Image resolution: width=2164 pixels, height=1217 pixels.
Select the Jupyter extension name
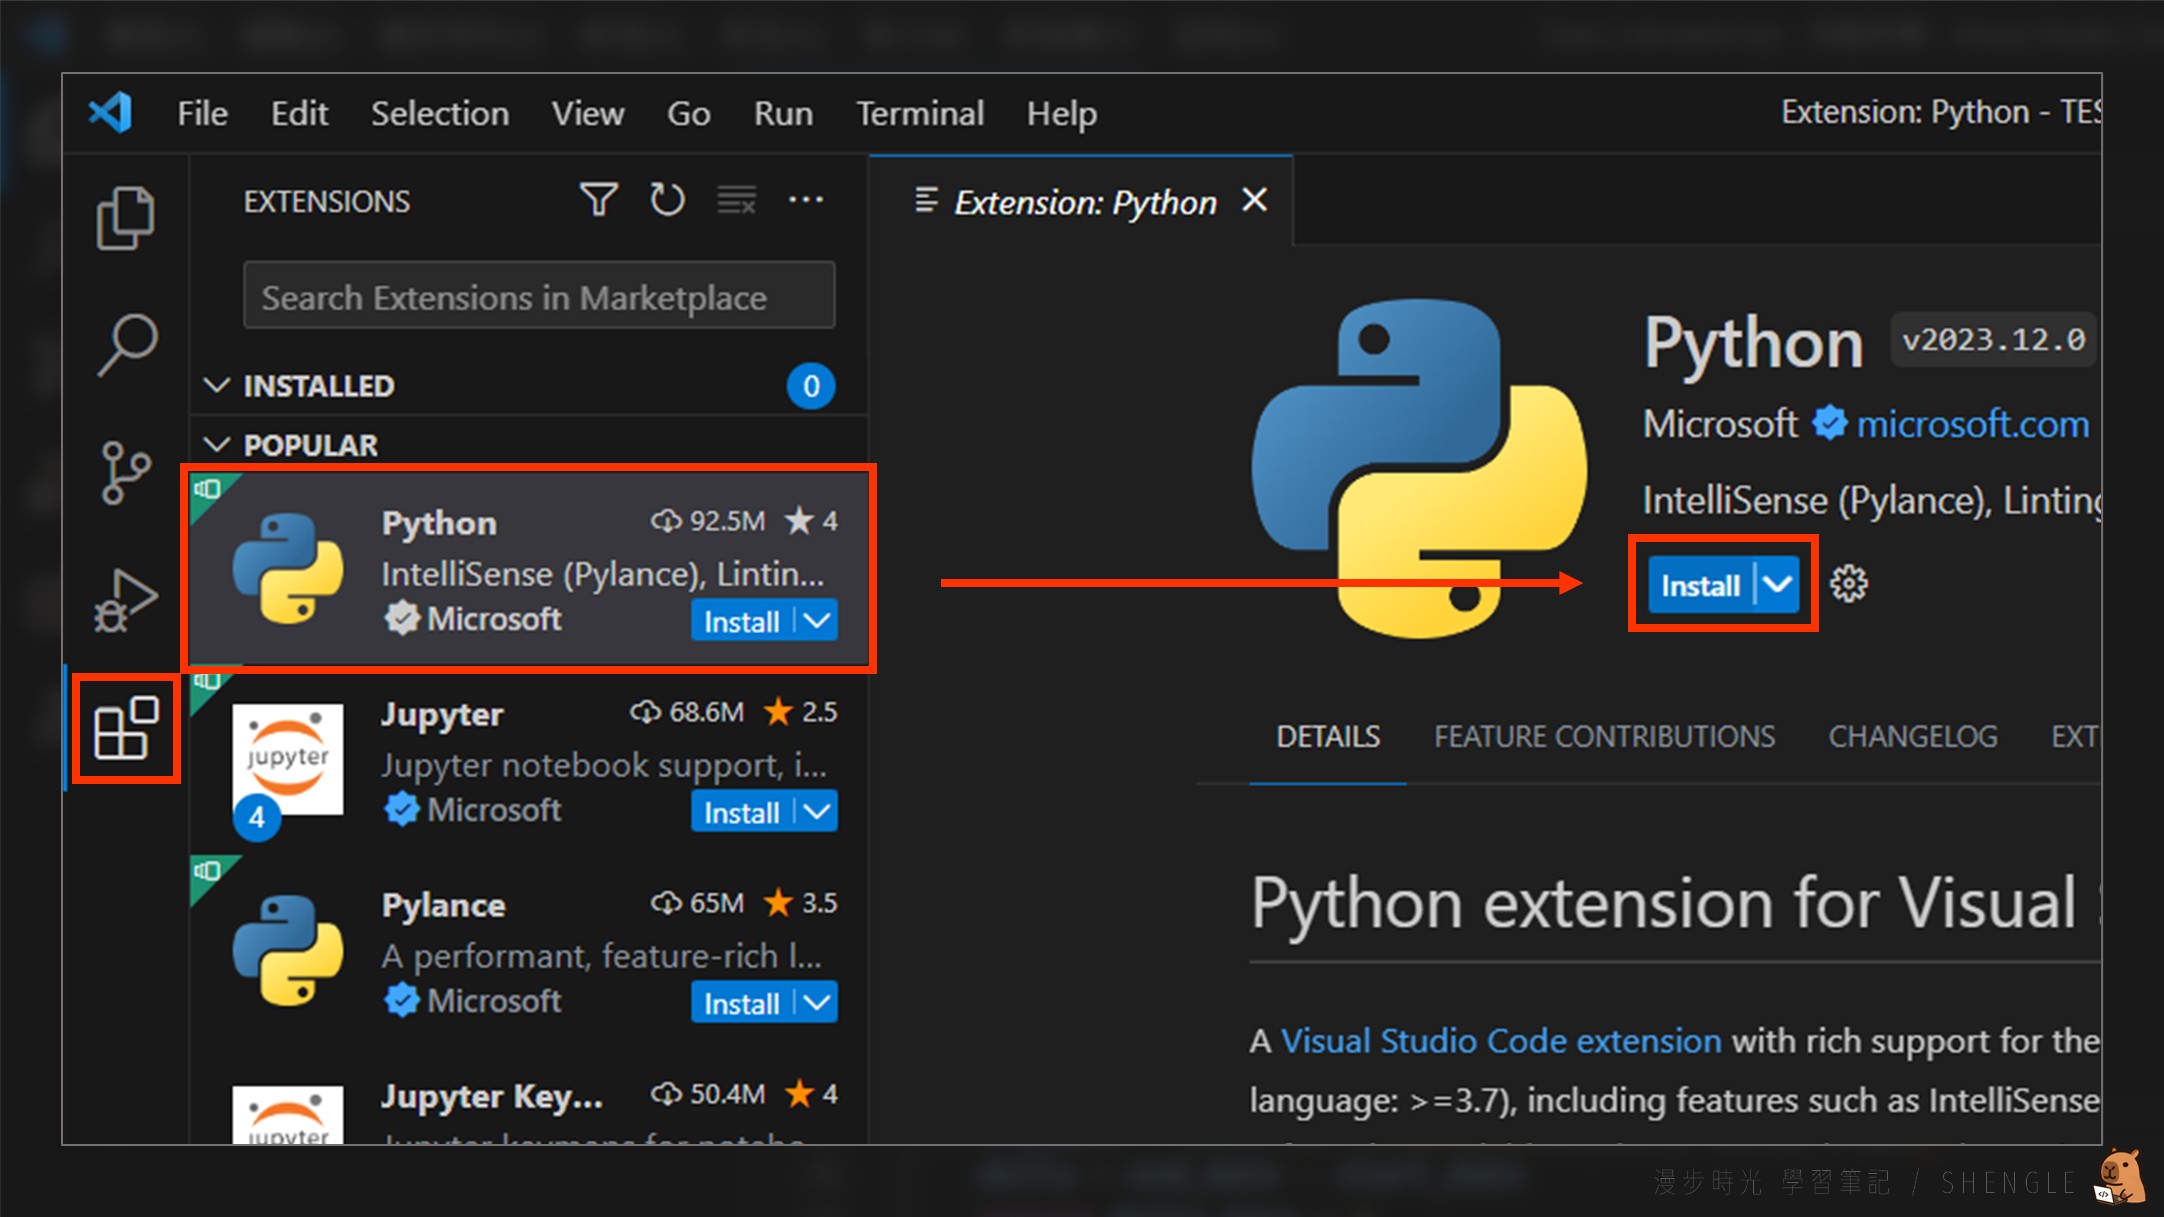[x=442, y=714]
